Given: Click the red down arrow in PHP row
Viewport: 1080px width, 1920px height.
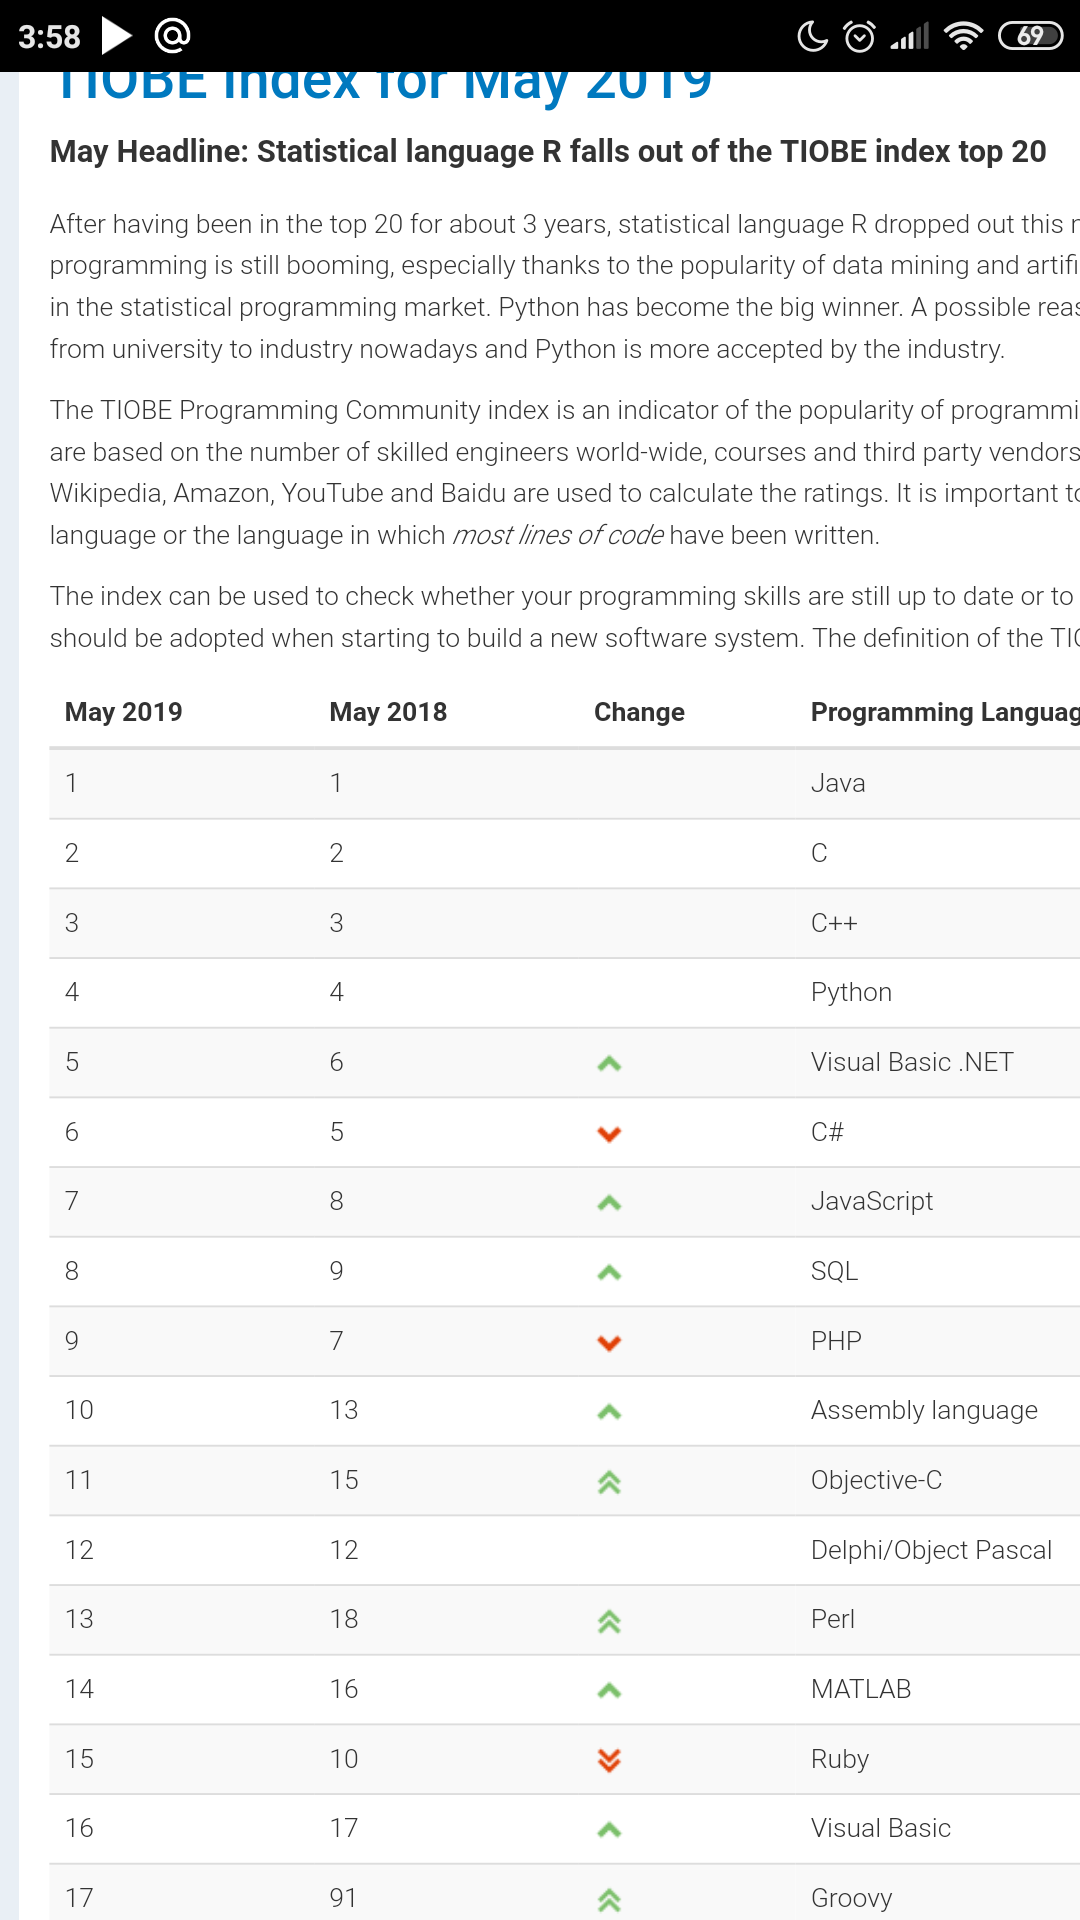Looking at the screenshot, I should tap(609, 1342).
